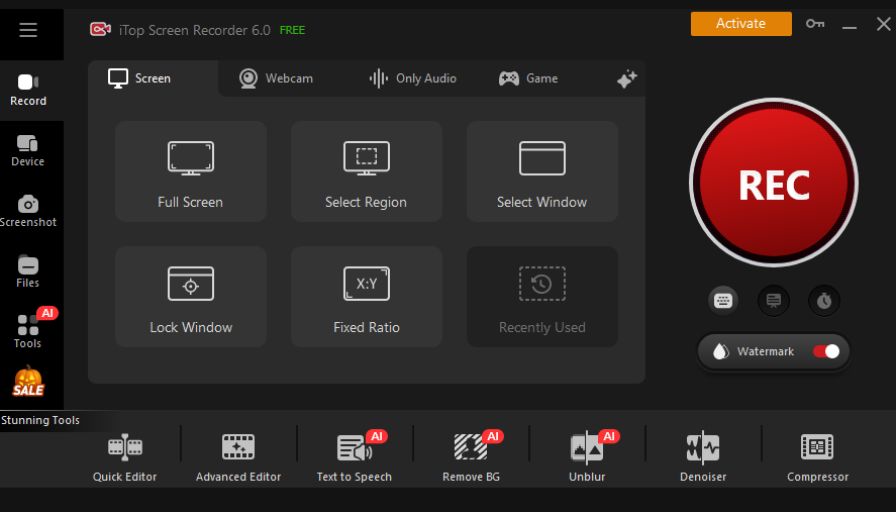Switch to the Webcam tab
This screenshot has width=896, height=512.
276,78
